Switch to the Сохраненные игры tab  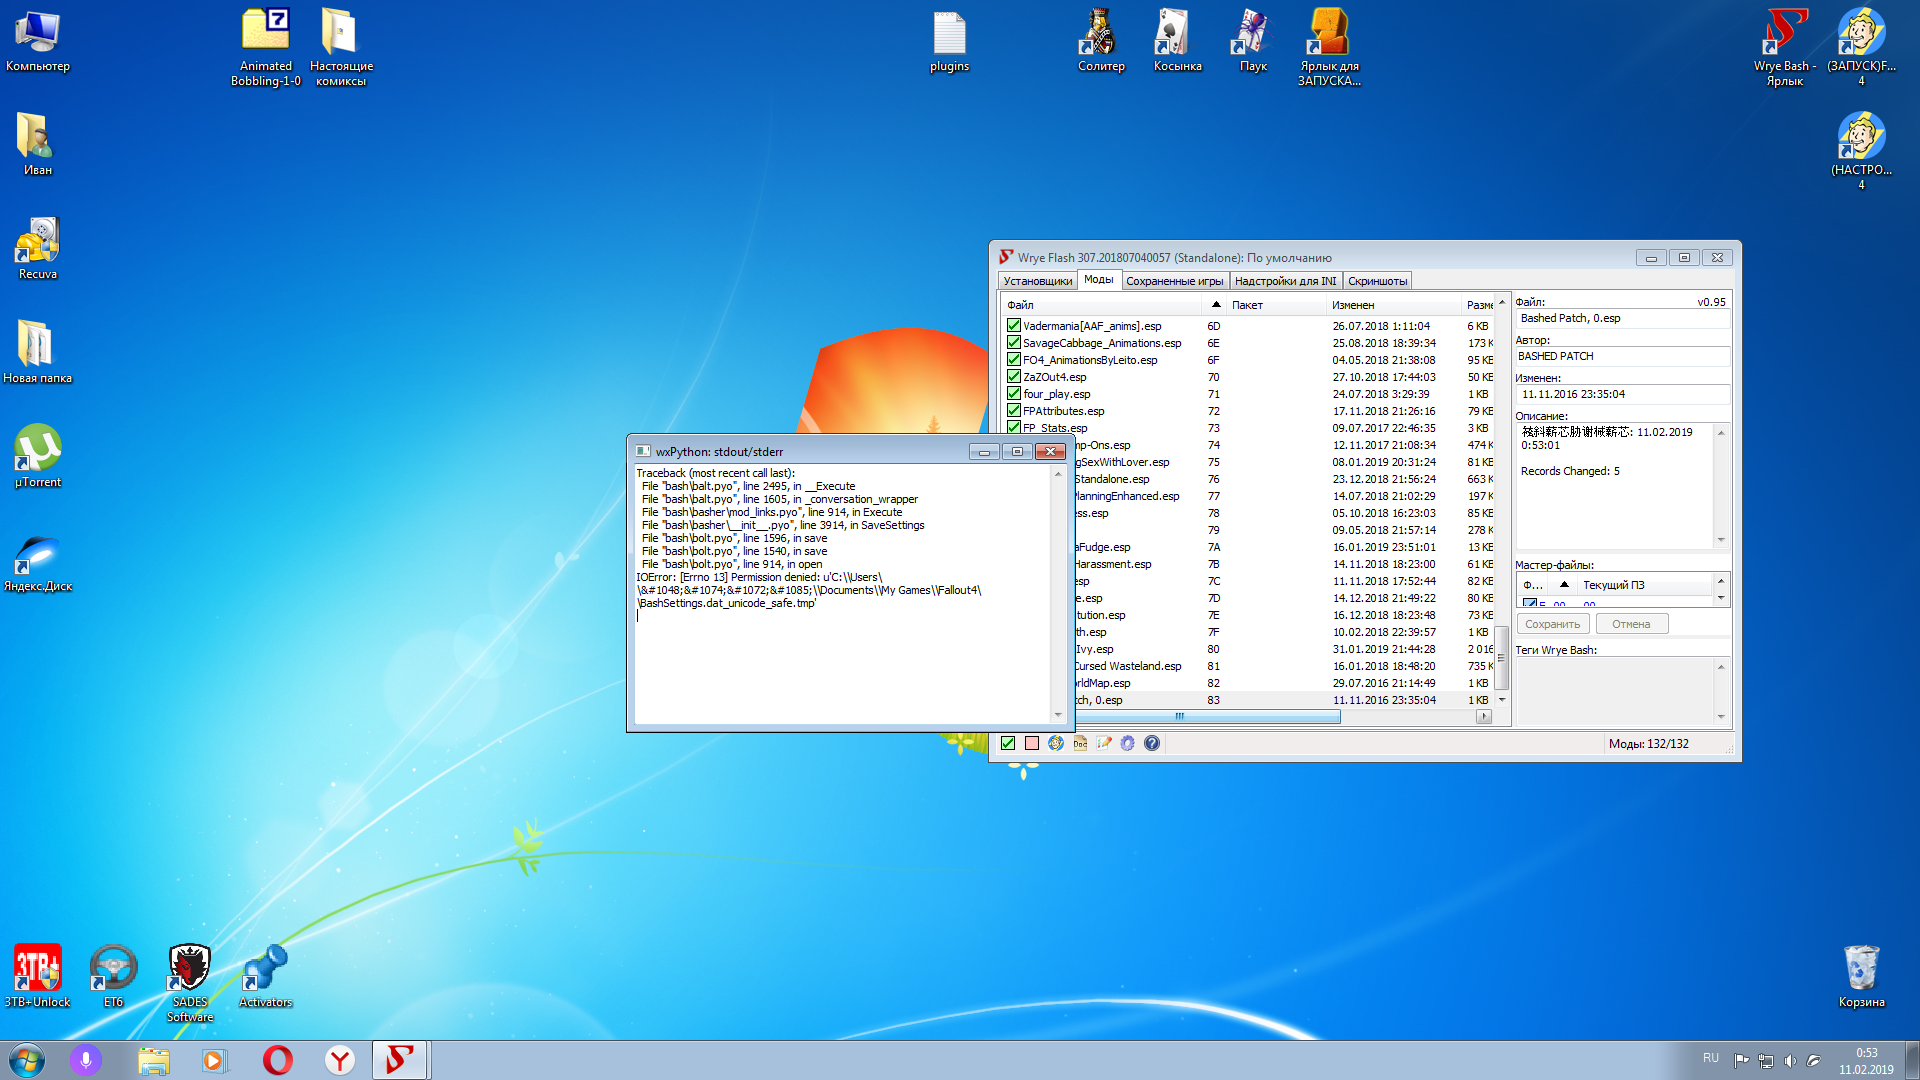1174,281
